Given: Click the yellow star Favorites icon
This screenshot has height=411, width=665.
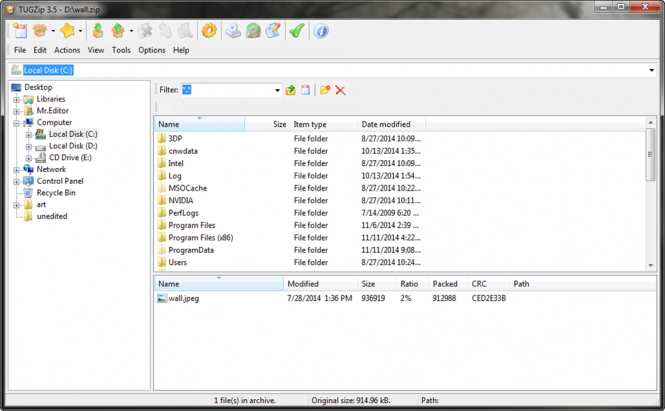Looking at the screenshot, I should click(68, 31).
